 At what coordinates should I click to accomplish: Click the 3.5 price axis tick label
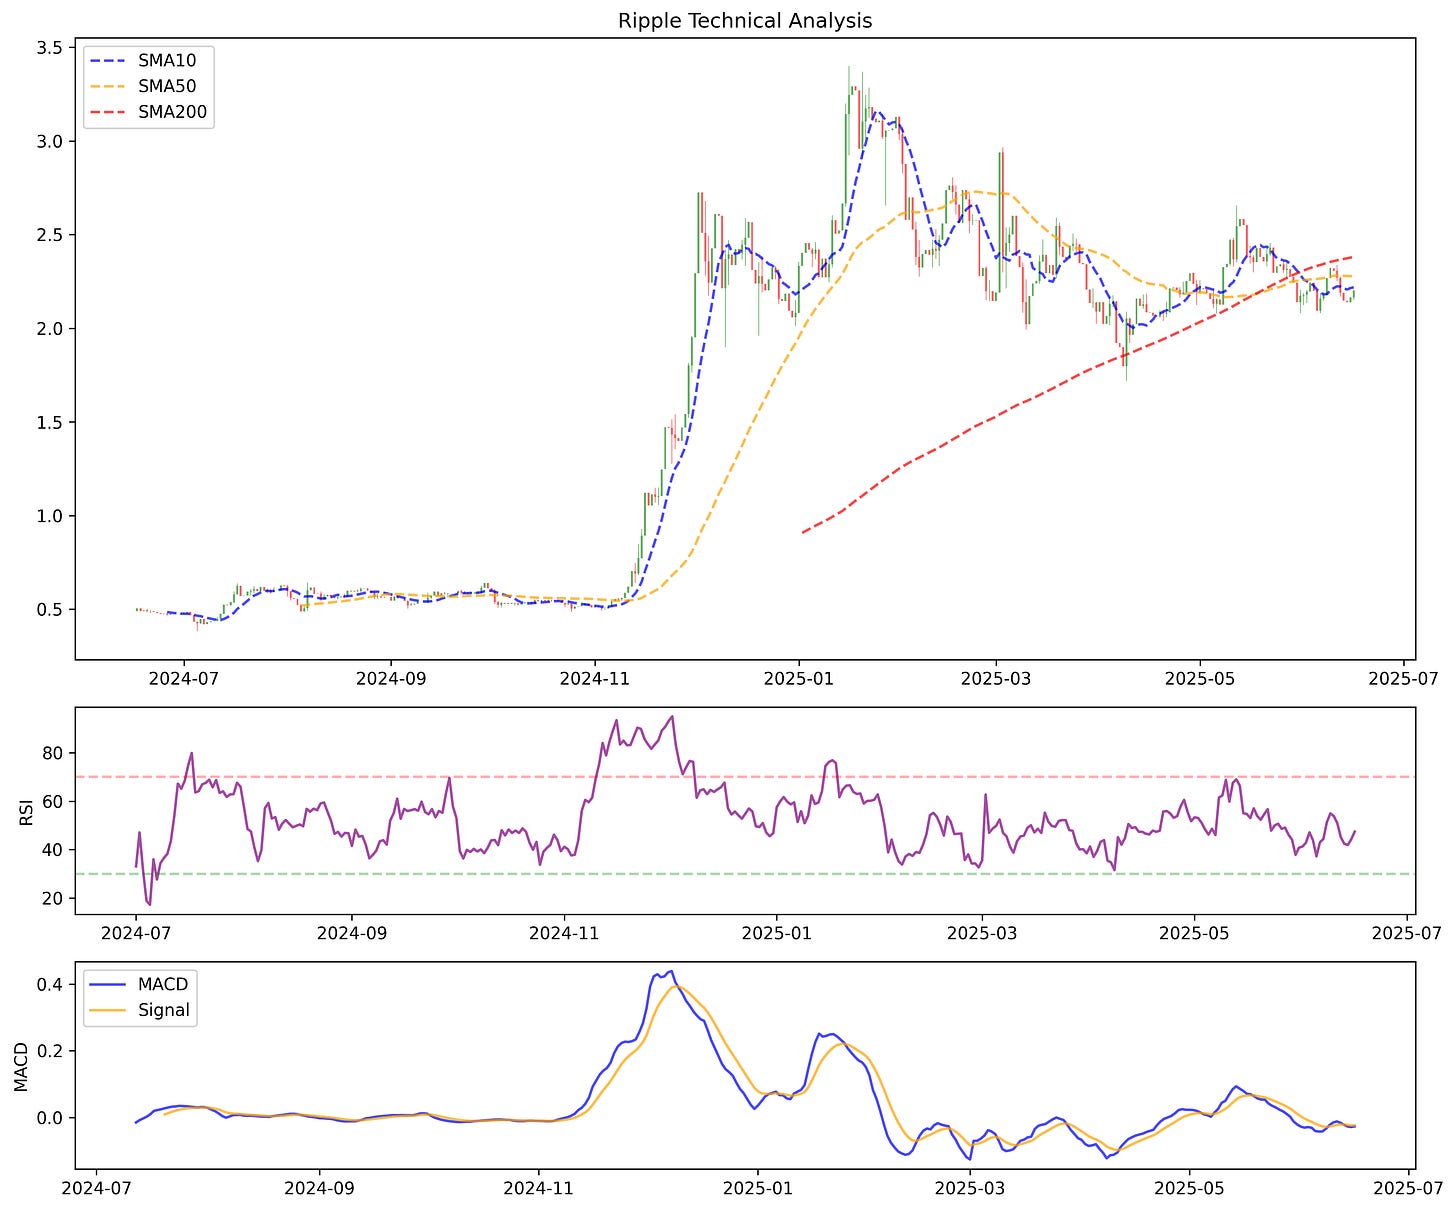coord(50,48)
